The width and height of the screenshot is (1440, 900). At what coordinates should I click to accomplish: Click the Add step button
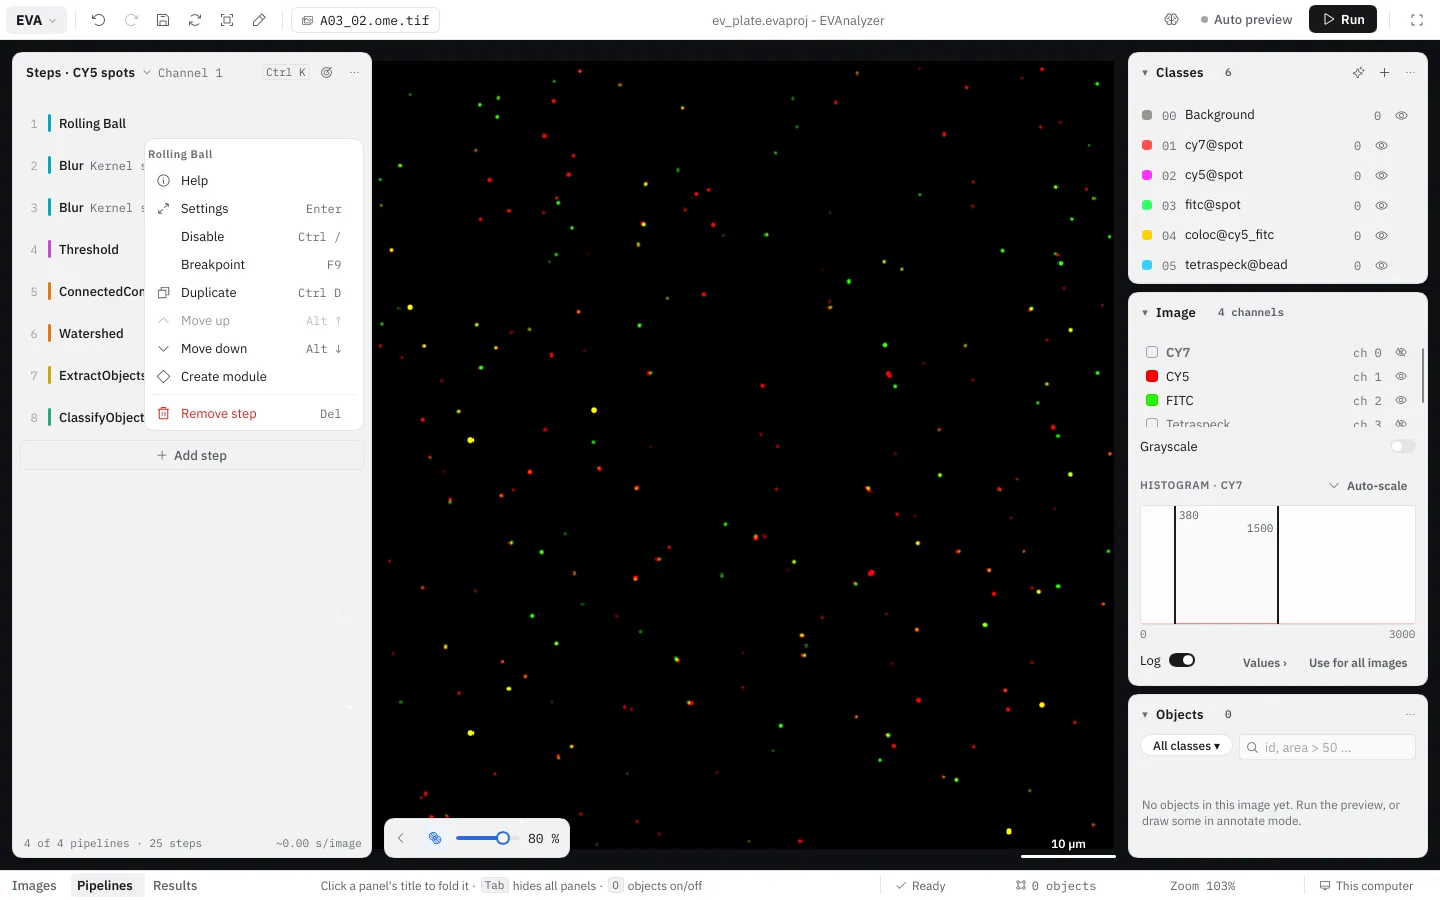(x=192, y=456)
